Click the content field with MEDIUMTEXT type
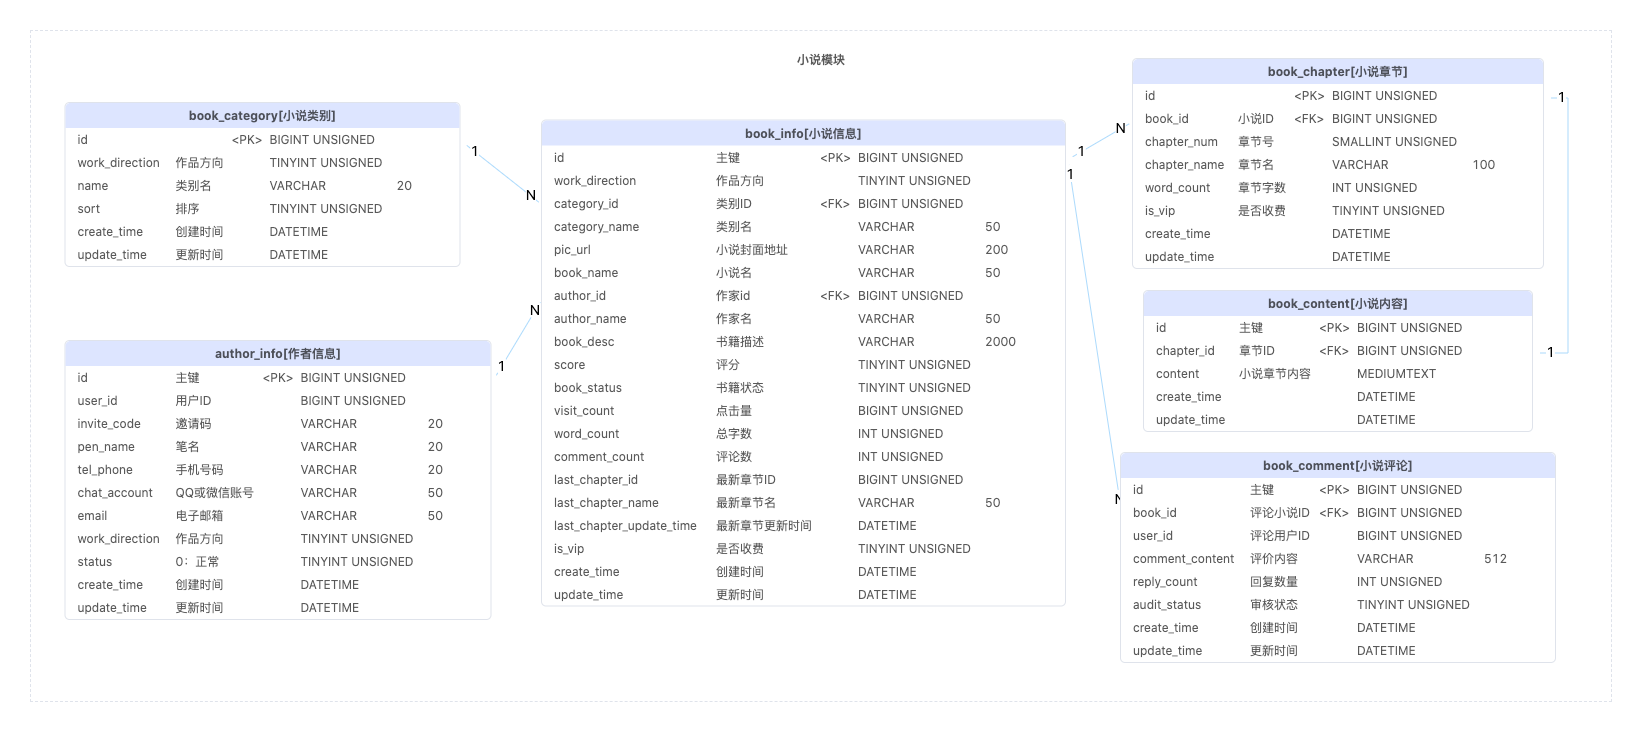The image size is (1641, 731). 1338,374
